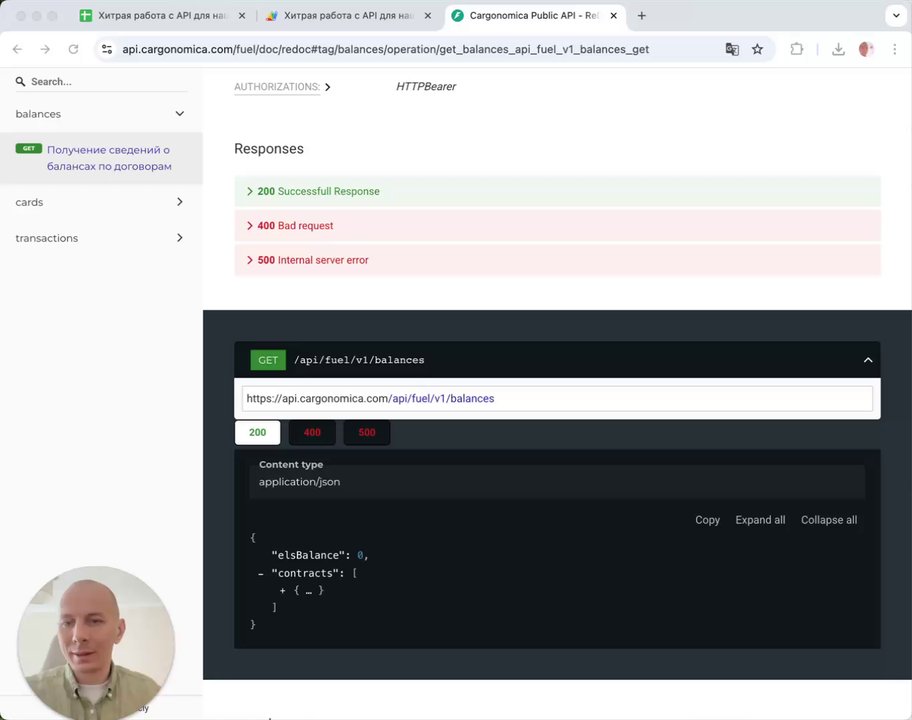Collapse the "contracts" array in JSON
The image size is (912, 720).
point(261,574)
